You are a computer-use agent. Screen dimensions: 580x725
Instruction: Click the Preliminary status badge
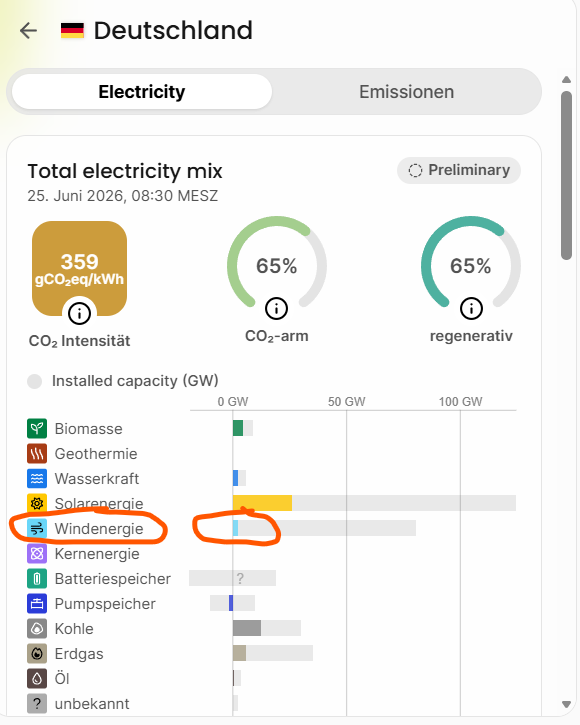[459, 171]
